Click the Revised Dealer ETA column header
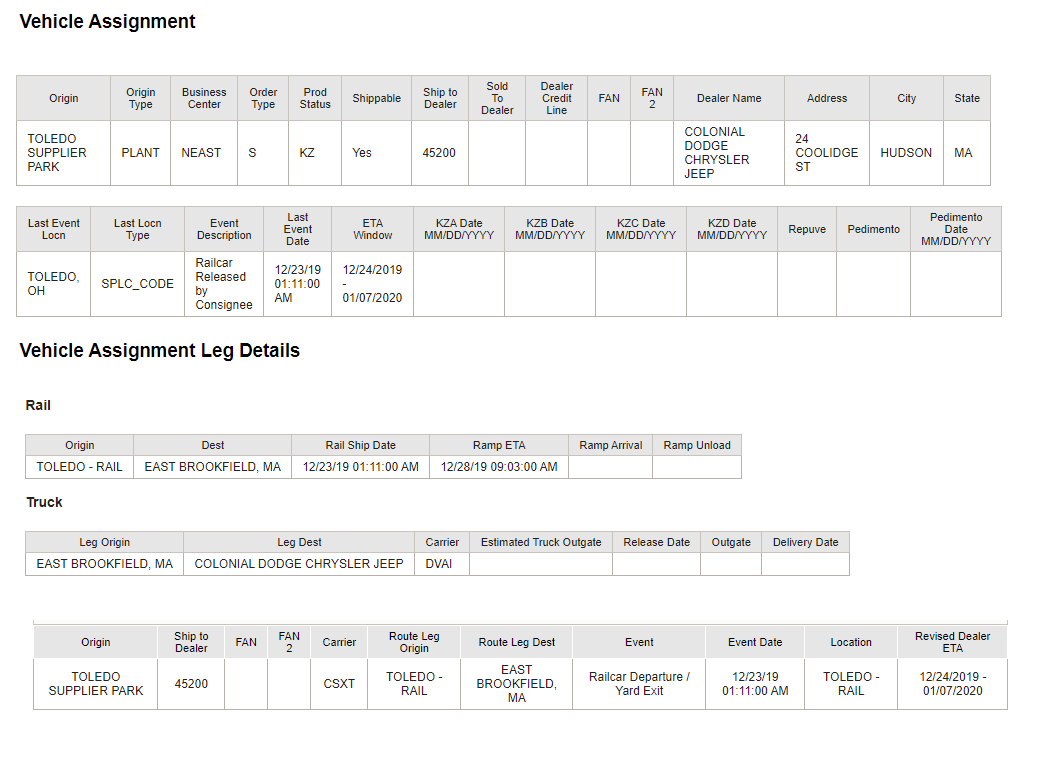This screenshot has height=782, width=1054. 952,642
